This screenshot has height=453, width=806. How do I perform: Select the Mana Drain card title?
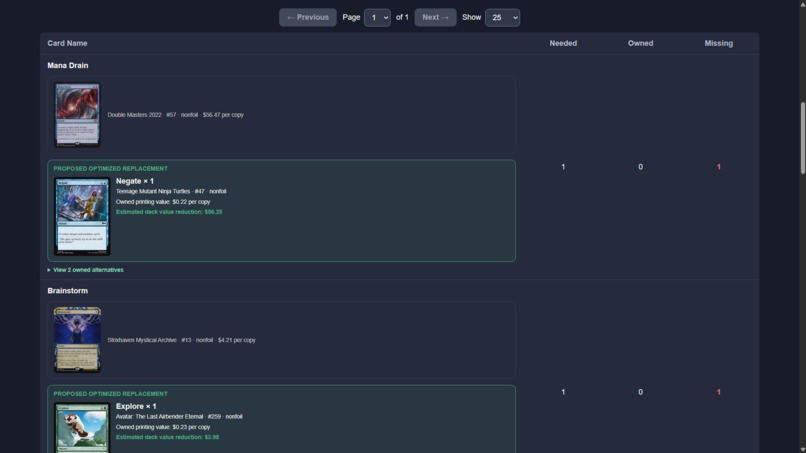[x=68, y=66]
